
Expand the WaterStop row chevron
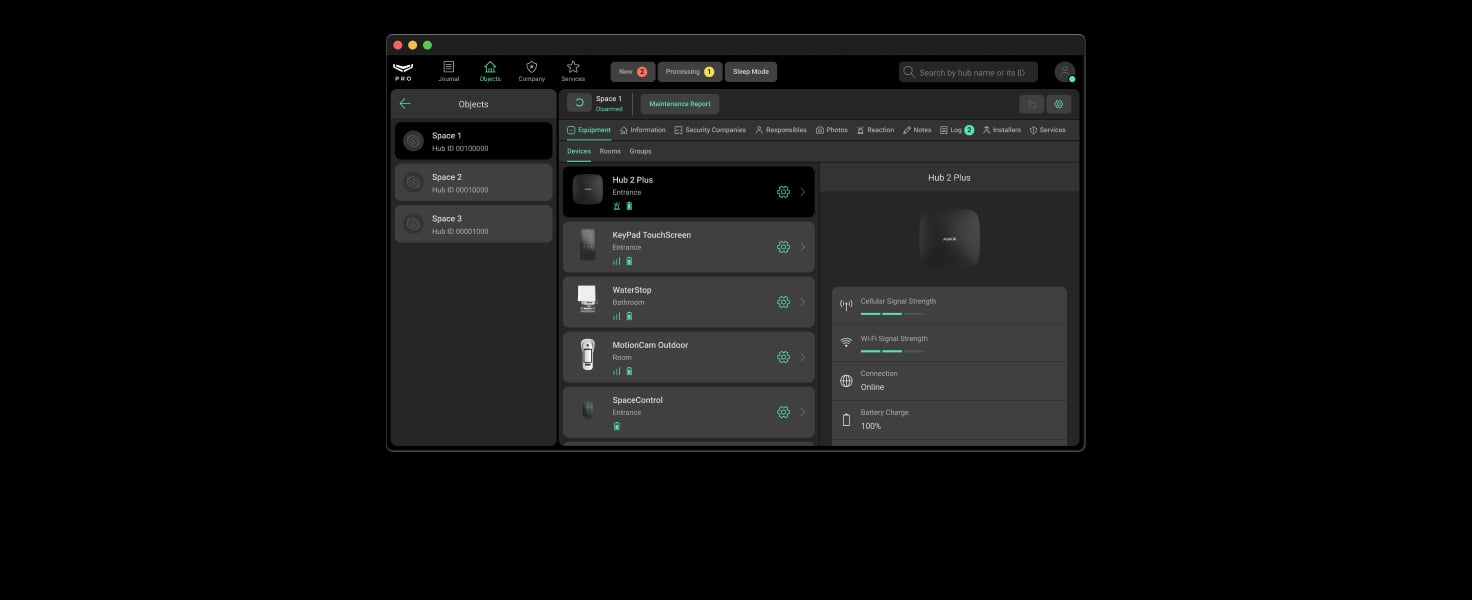(803, 302)
